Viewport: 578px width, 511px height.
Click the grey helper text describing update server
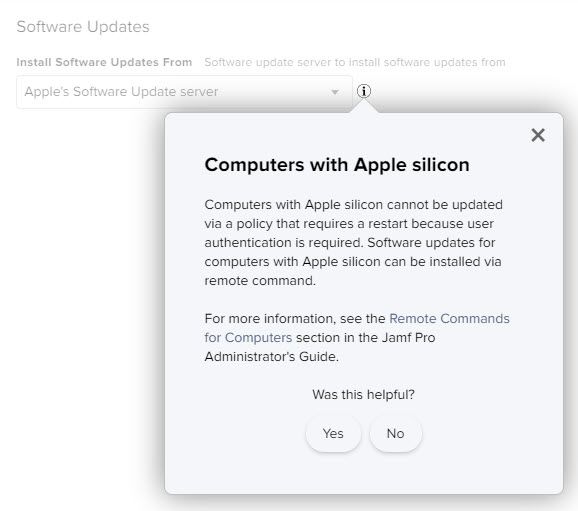point(355,62)
